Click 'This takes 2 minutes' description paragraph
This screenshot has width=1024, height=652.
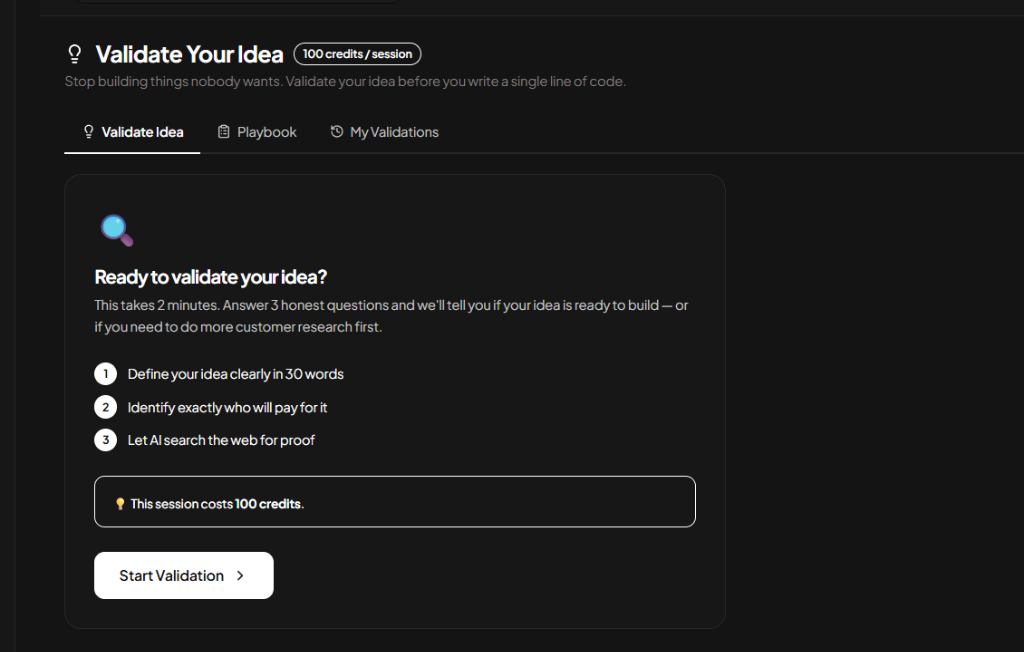tap(391, 316)
